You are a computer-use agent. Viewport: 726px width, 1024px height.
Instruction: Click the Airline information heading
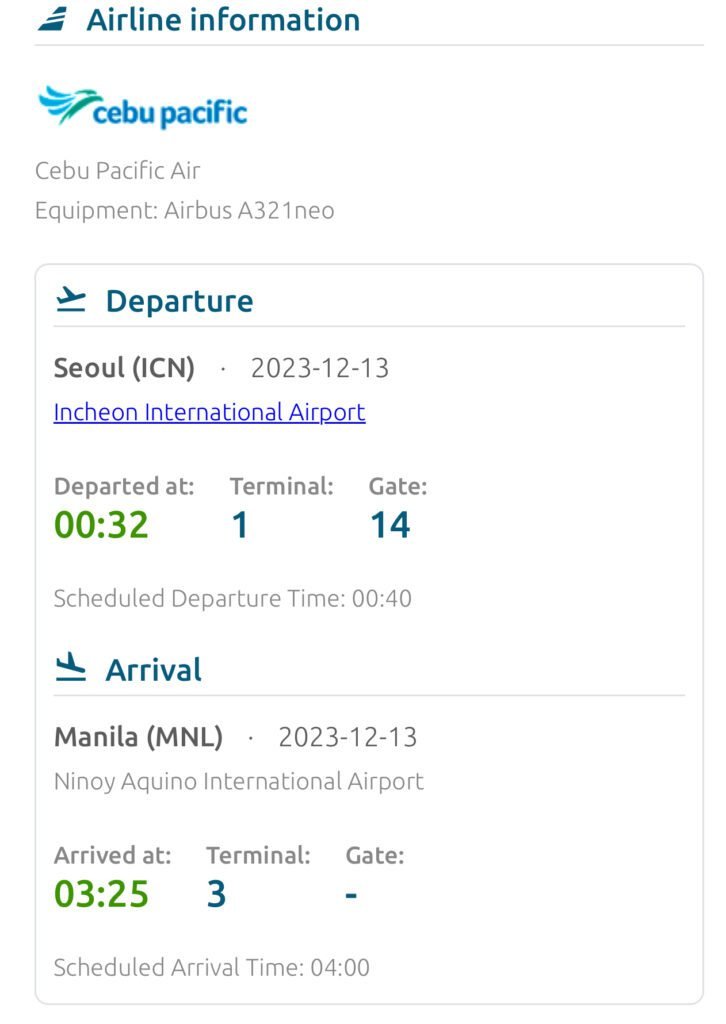point(223,19)
